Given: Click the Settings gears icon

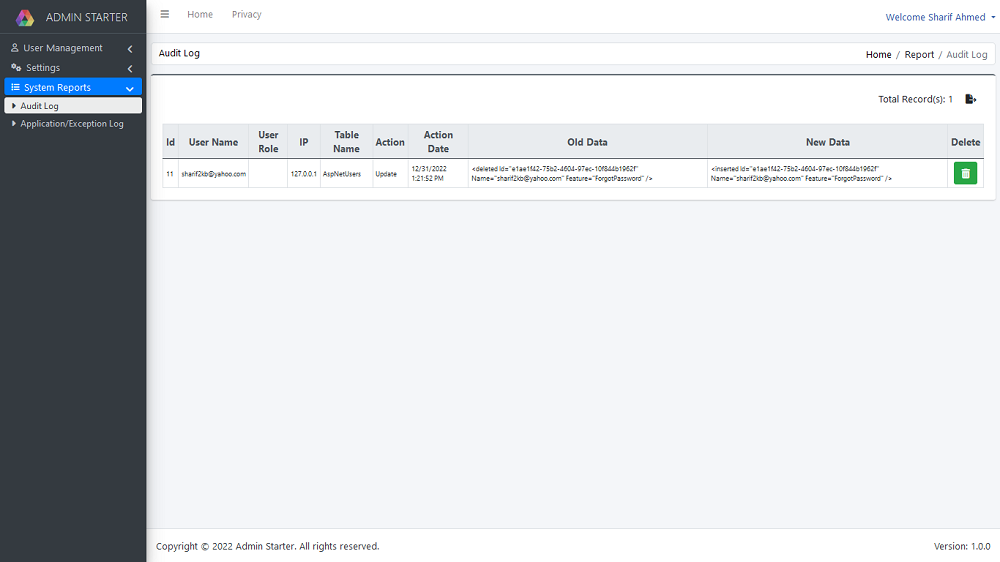Looking at the screenshot, I should pyautogui.click(x=16, y=68).
